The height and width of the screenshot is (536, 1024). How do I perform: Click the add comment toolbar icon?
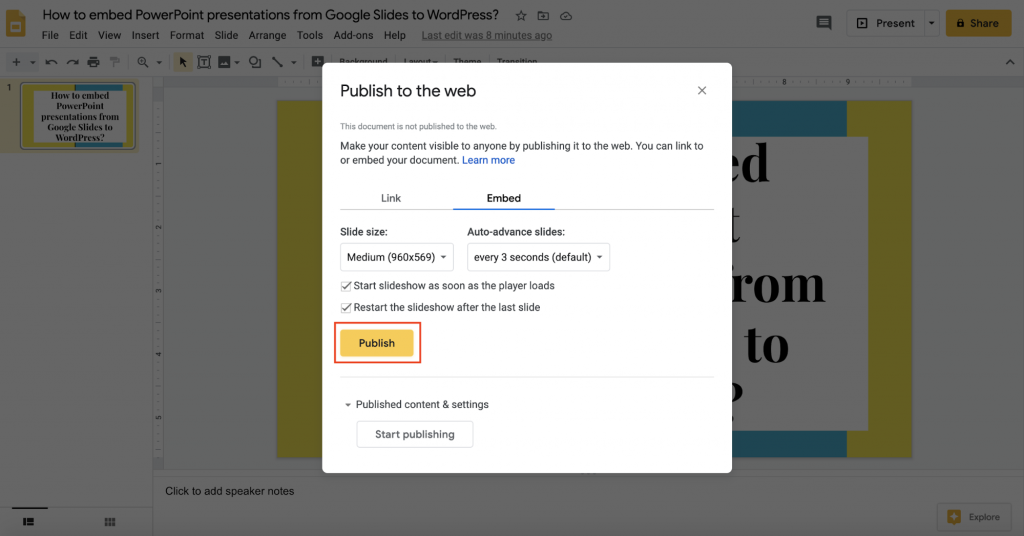[317, 61]
